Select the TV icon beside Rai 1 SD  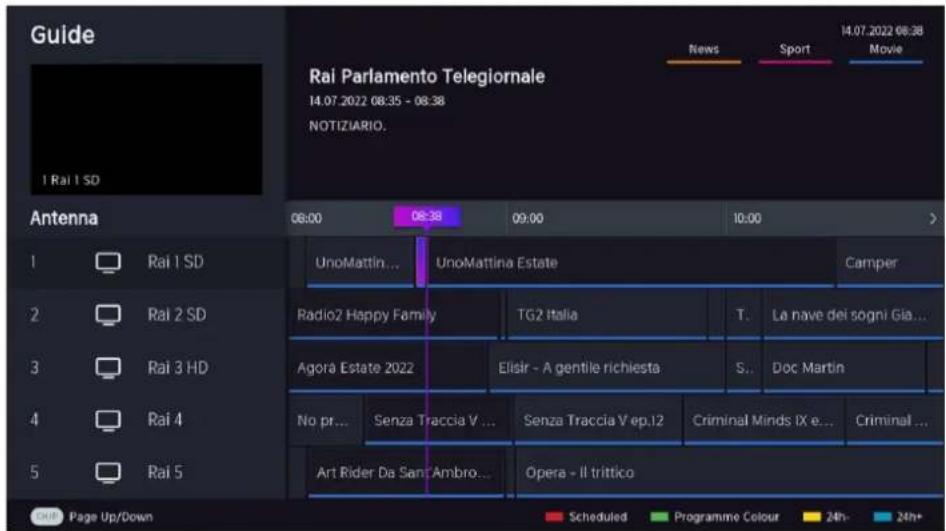[x=108, y=262]
